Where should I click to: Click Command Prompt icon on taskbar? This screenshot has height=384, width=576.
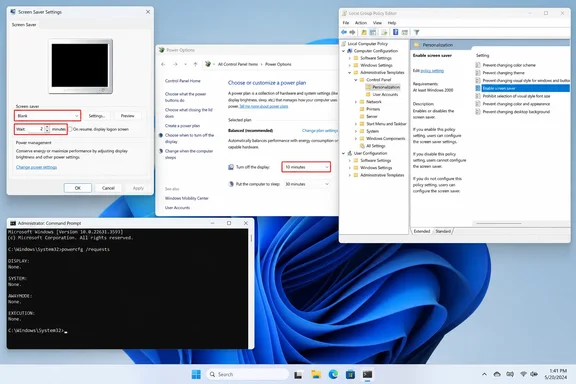click(367, 374)
